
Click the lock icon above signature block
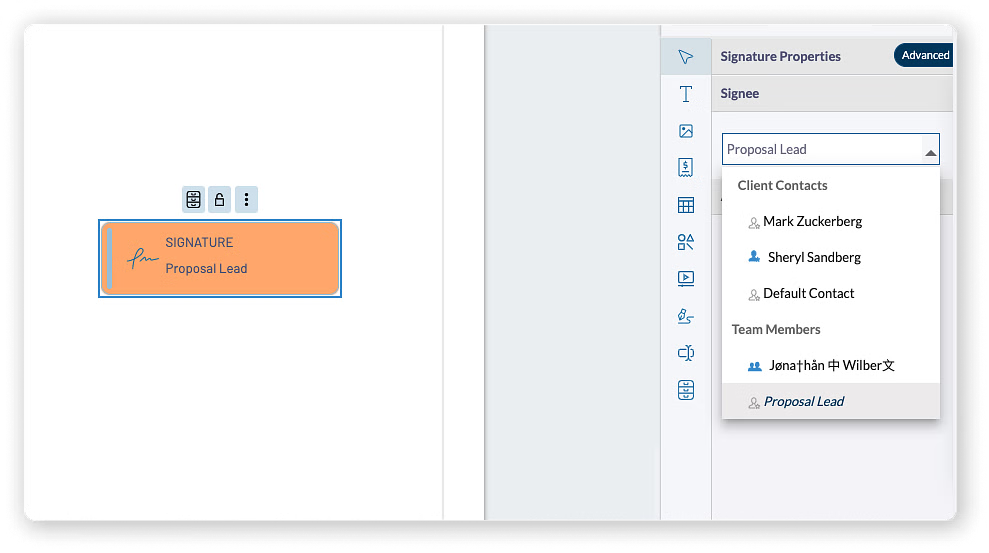point(219,200)
